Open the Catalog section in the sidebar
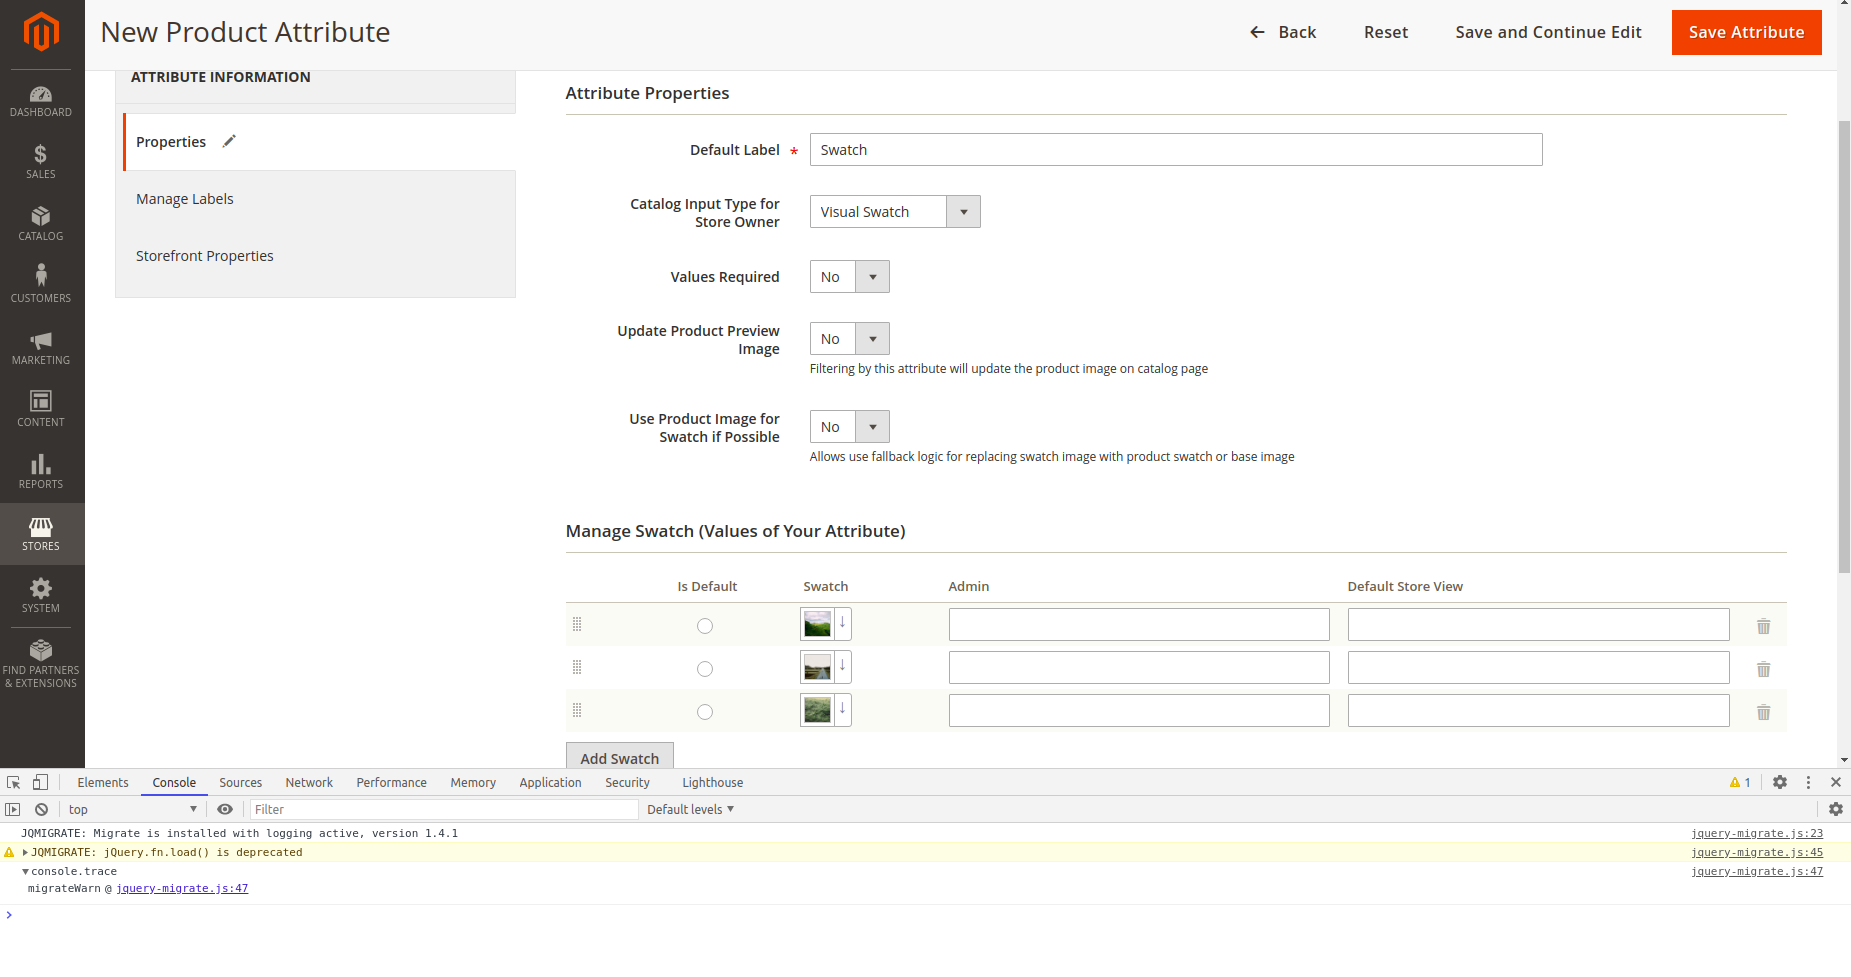1851x977 pixels. (x=41, y=223)
